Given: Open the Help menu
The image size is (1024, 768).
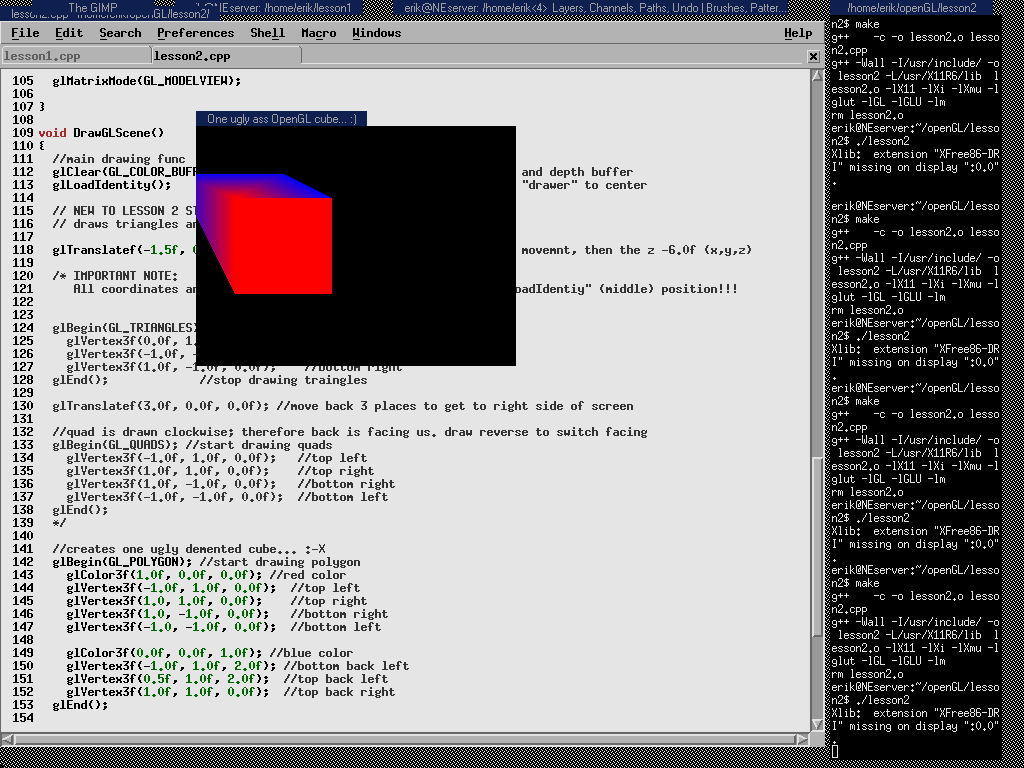Looking at the screenshot, I should pyautogui.click(x=797, y=33).
